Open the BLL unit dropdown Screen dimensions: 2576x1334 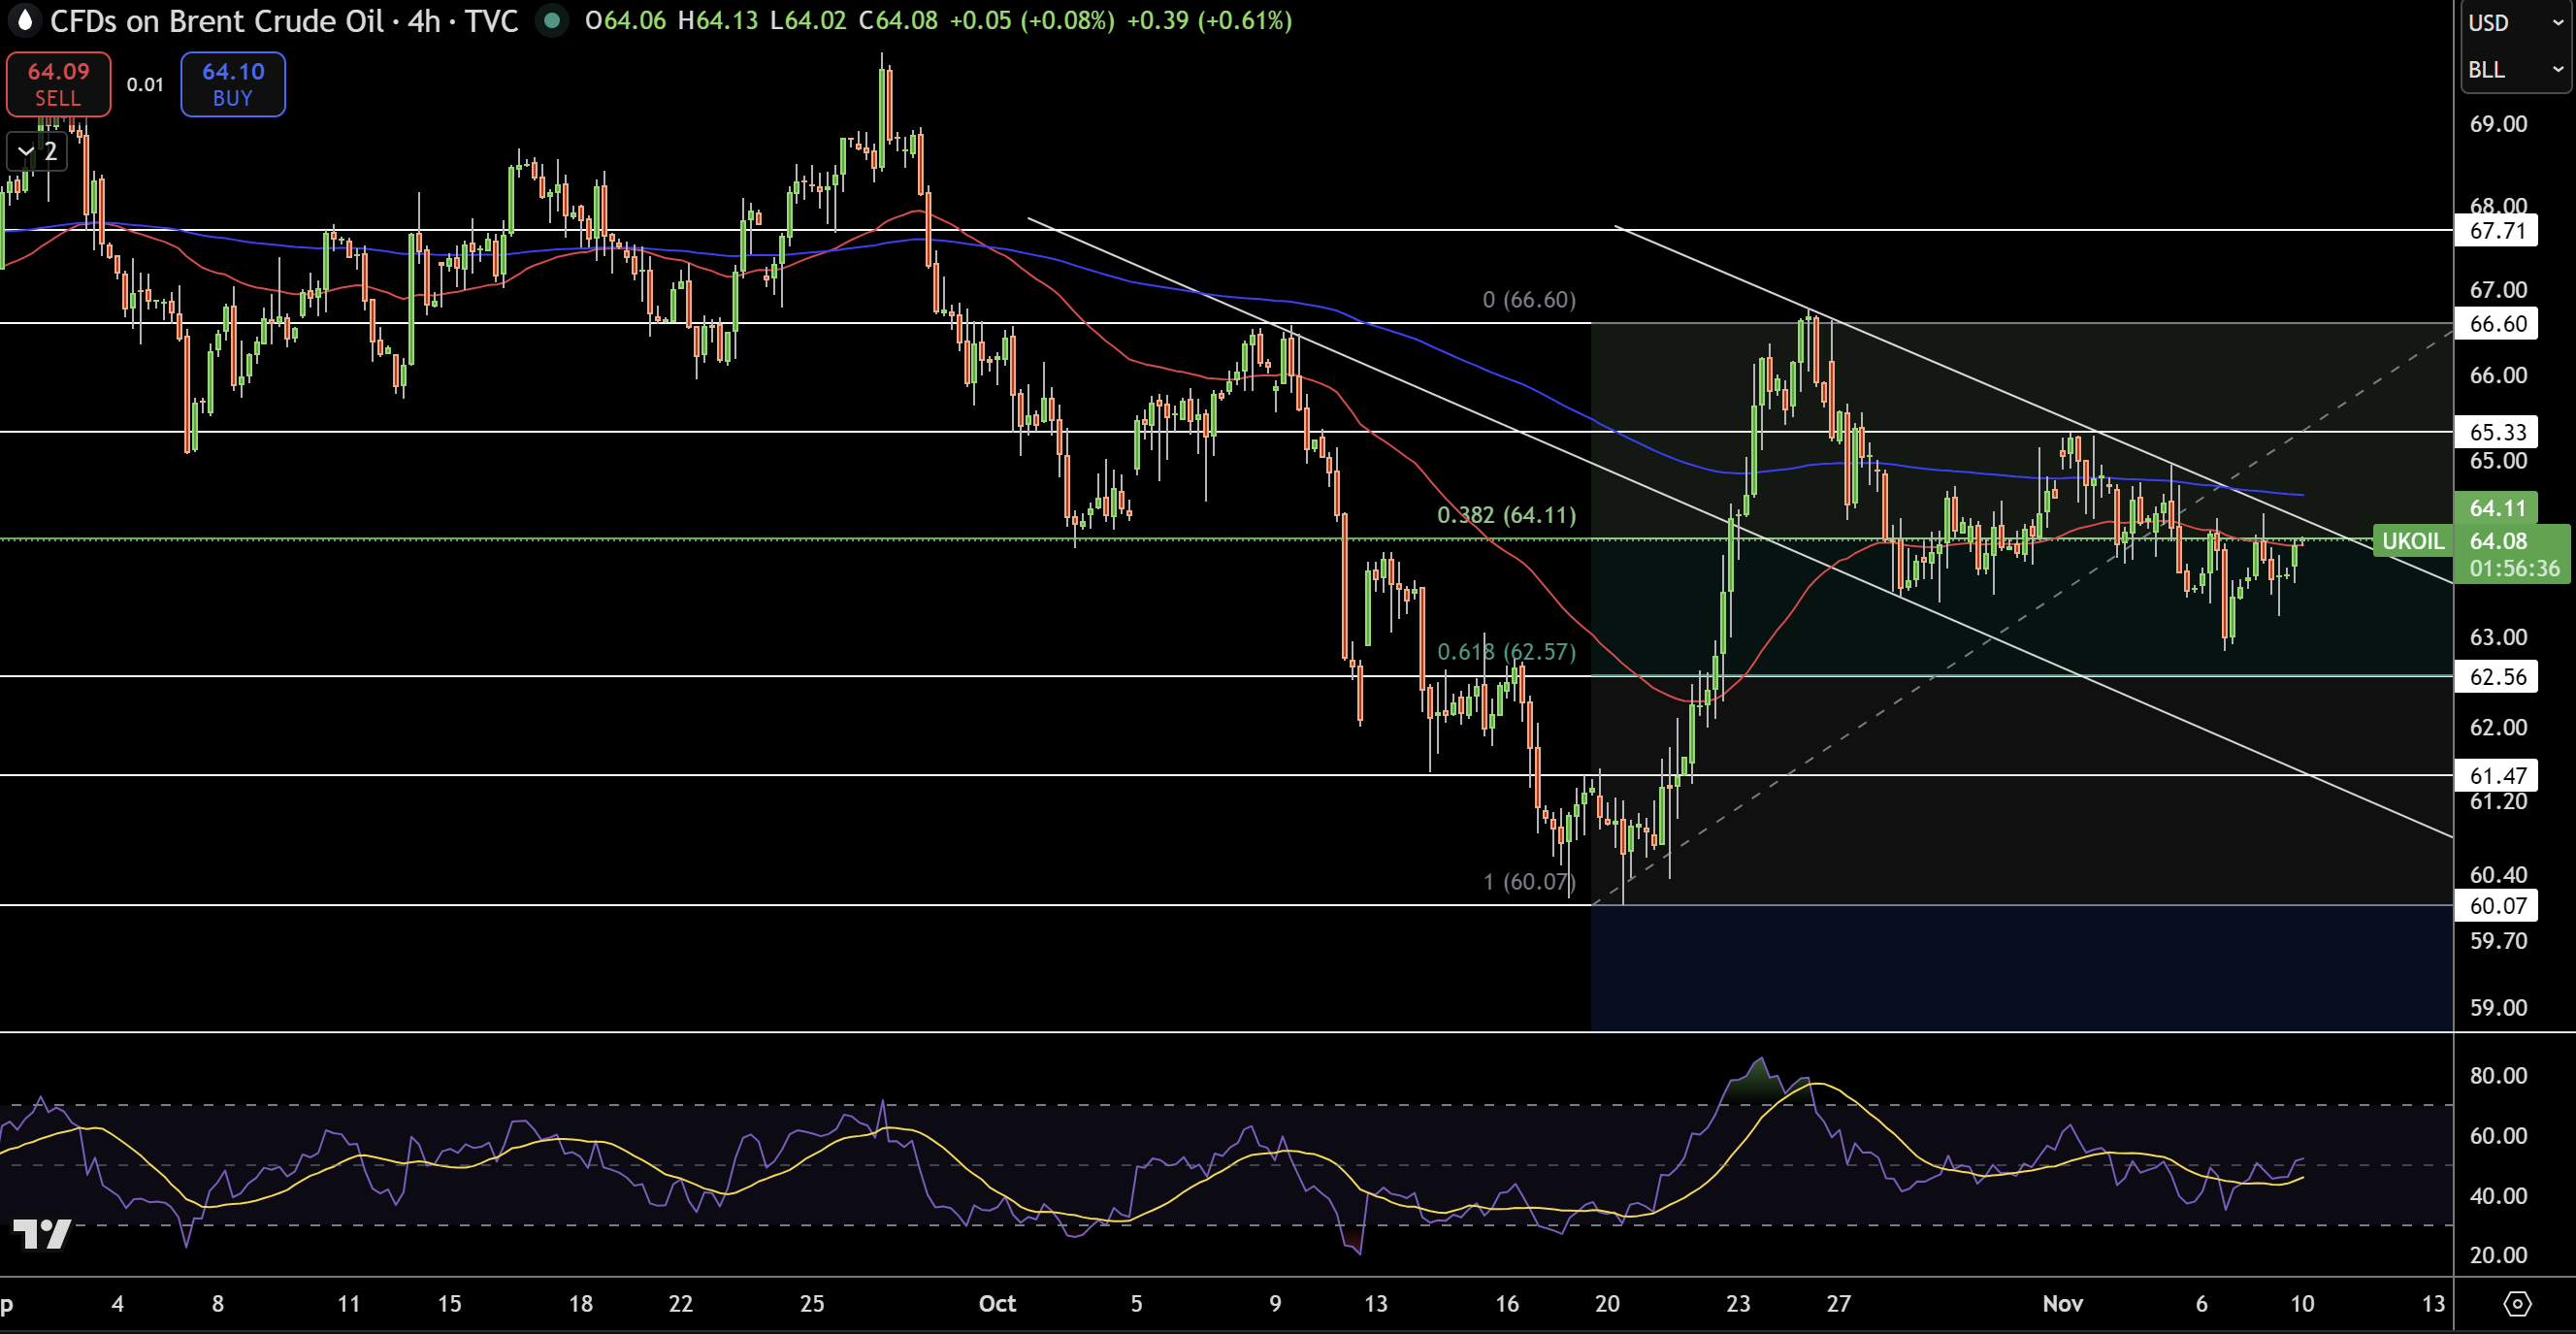(2514, 70)
